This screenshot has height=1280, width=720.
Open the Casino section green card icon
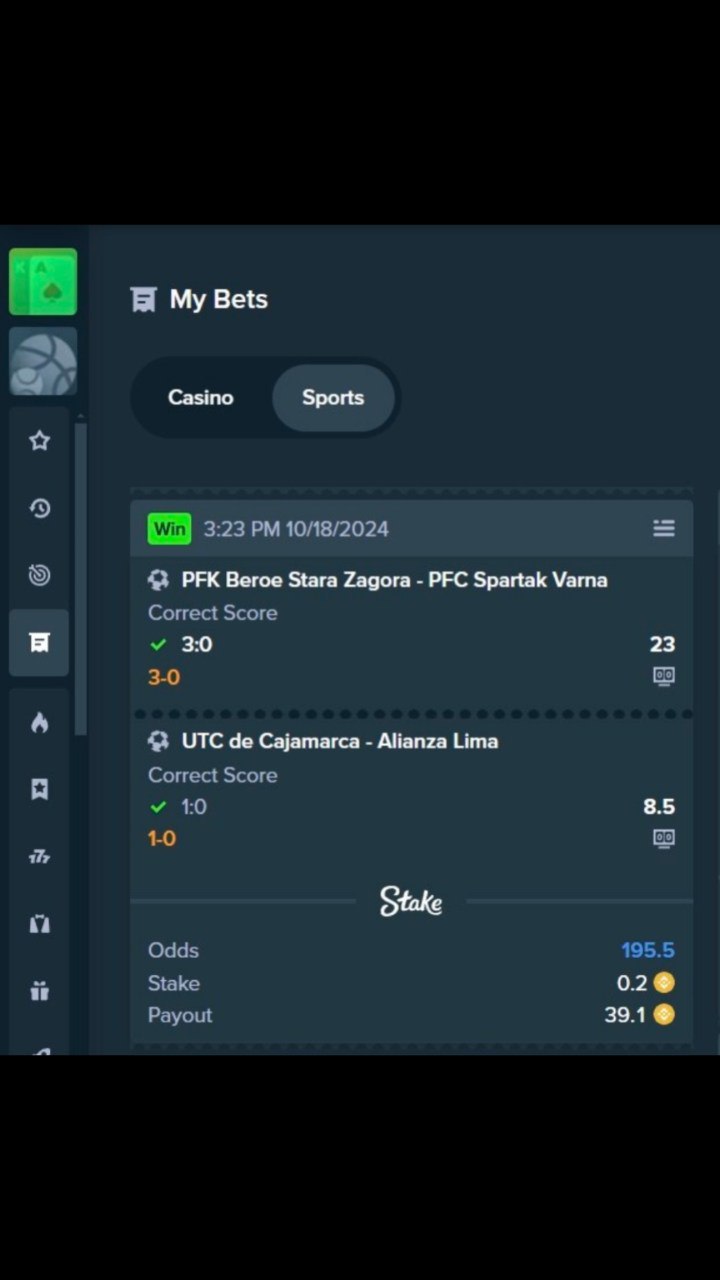[x=43, y=282]
